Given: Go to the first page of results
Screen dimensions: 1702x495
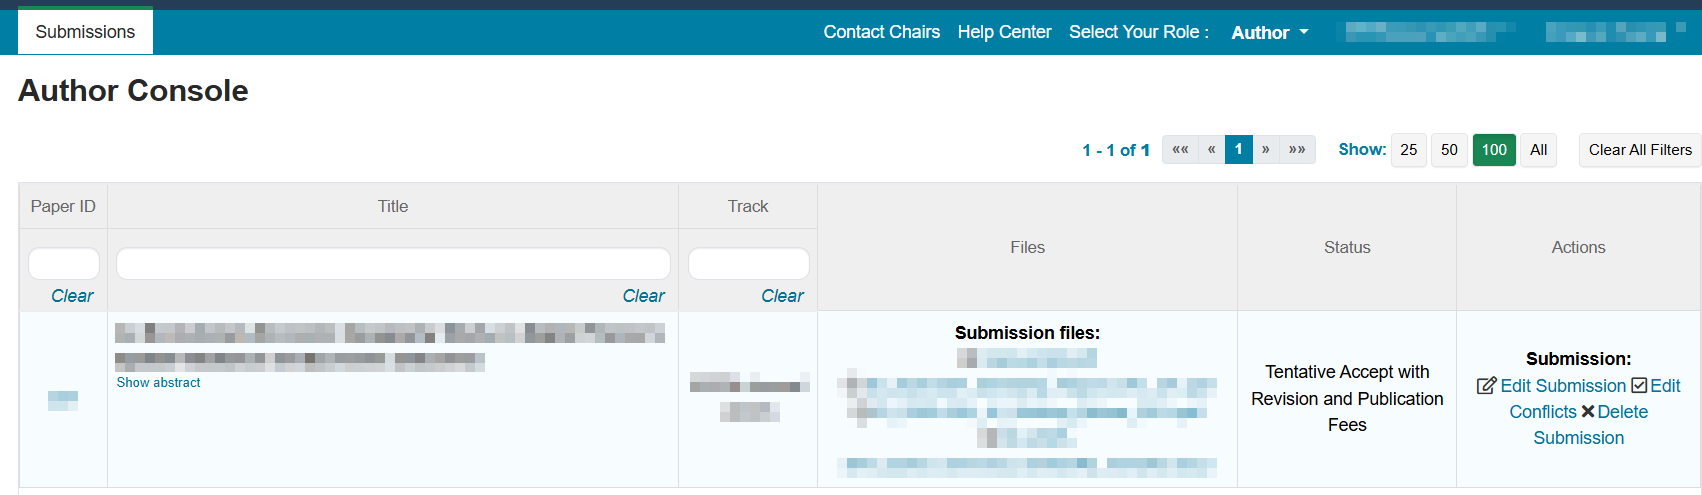Looking at the screenshot, I should [1180, 150].
